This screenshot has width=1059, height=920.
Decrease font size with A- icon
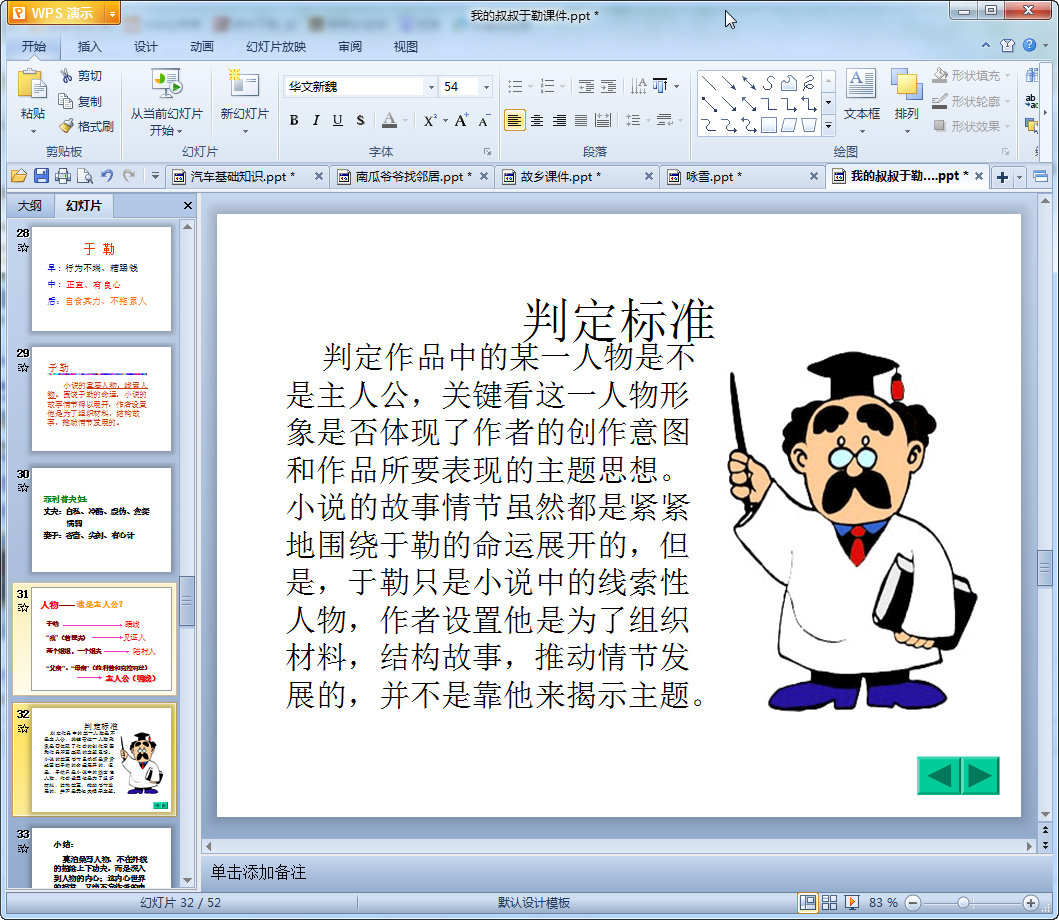coord(484,120)
